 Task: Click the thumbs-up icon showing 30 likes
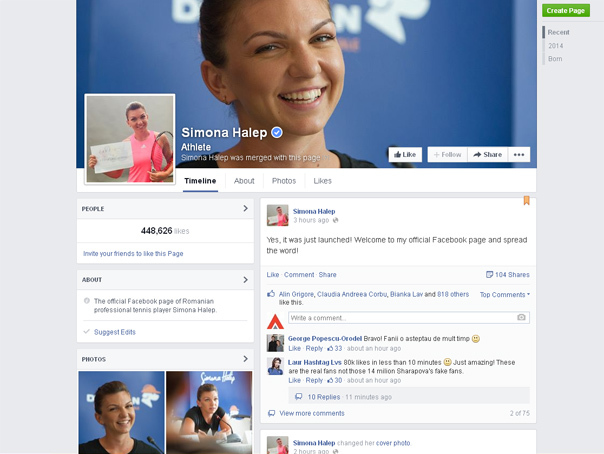330,380
